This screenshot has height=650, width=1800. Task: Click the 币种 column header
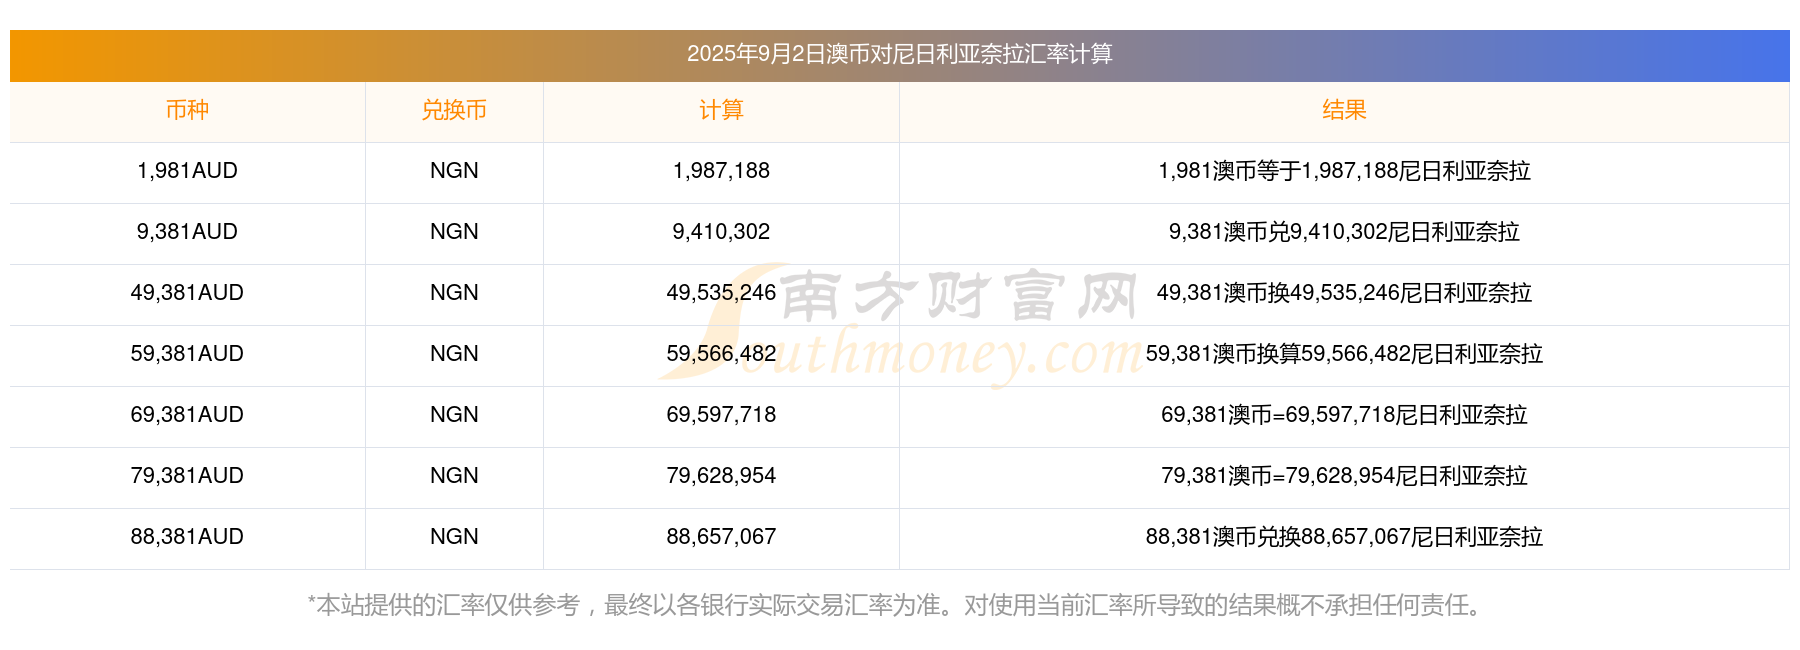coord(187,110)
